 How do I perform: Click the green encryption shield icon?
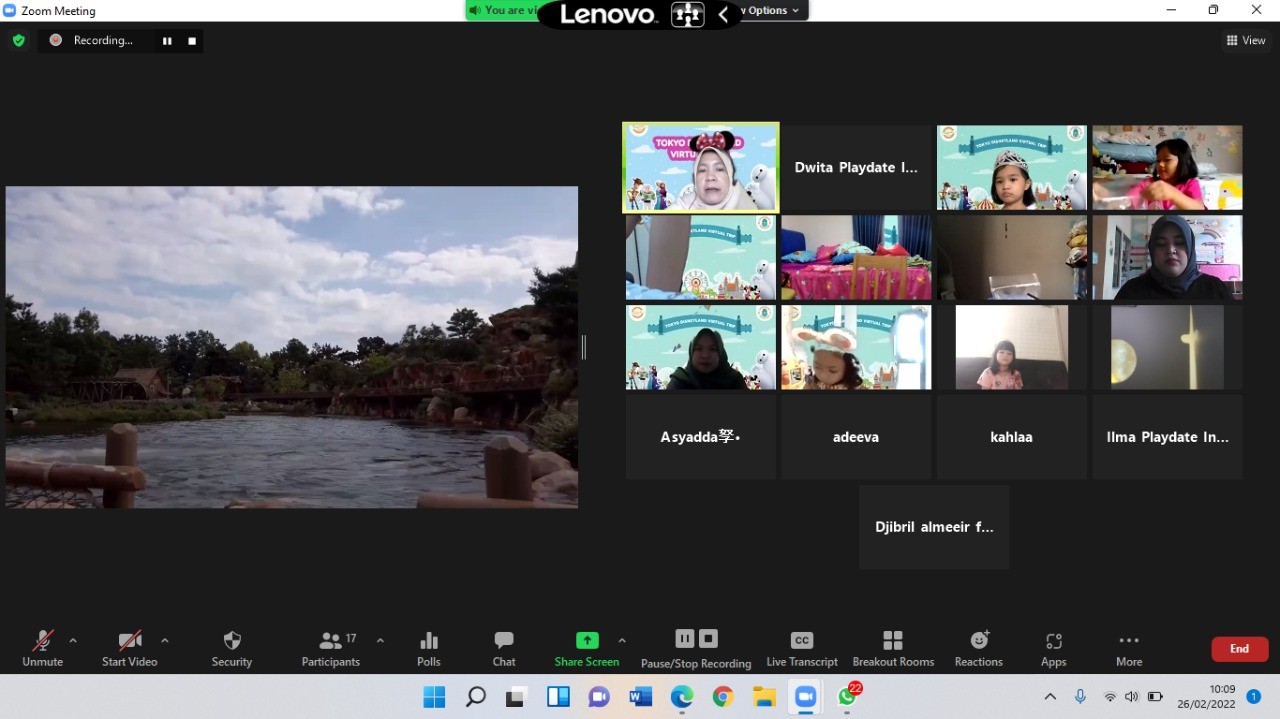click(x=18, y=40)
